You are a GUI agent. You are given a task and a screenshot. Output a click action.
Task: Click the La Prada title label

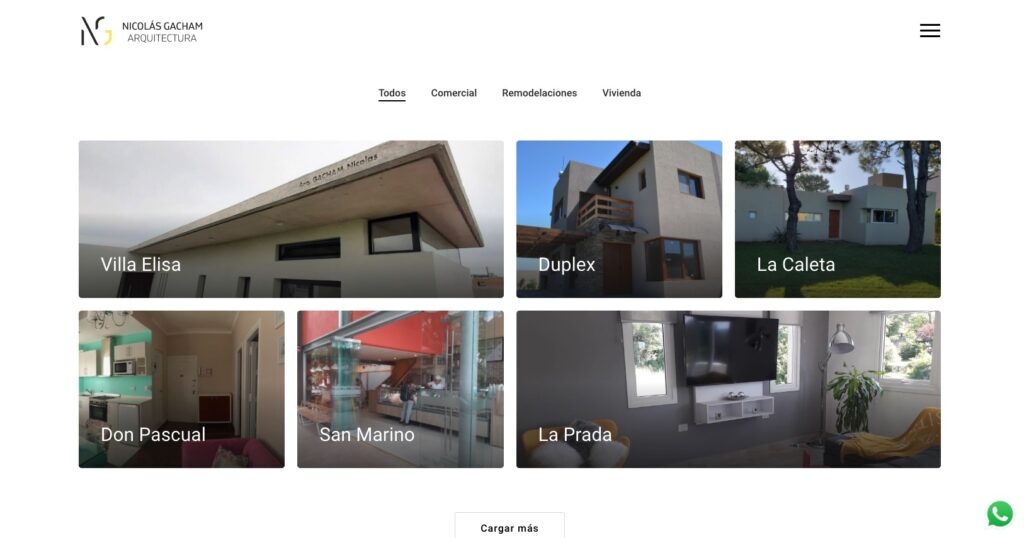[x=575, y=434]
